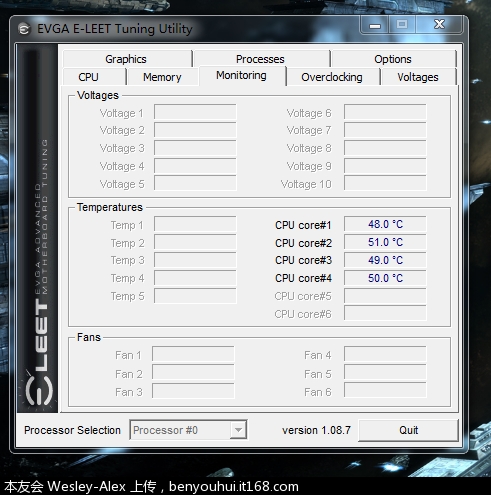This screenshot has width=491, height=495.
Task: Click the EVGA logo icon in title bar
Action: 24,29
